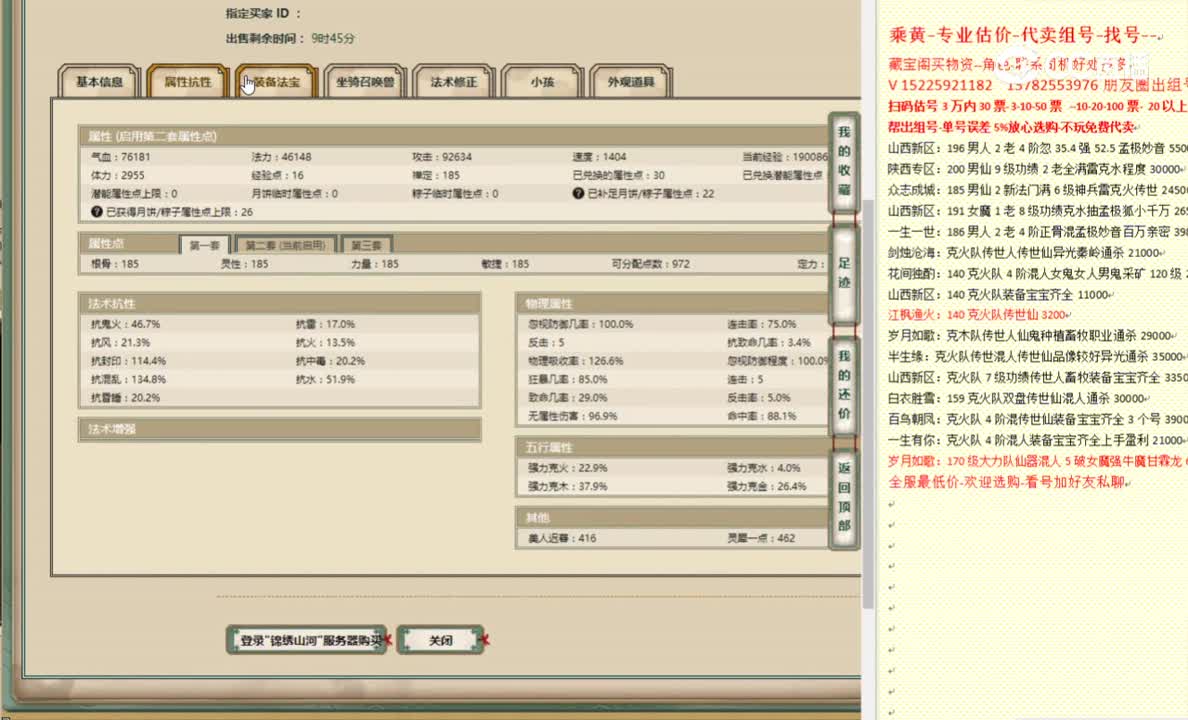Viewport: 1188px width, 720px height.
Task: Select the 第三套 attribute set tab
Action: (x=367, y=245)
